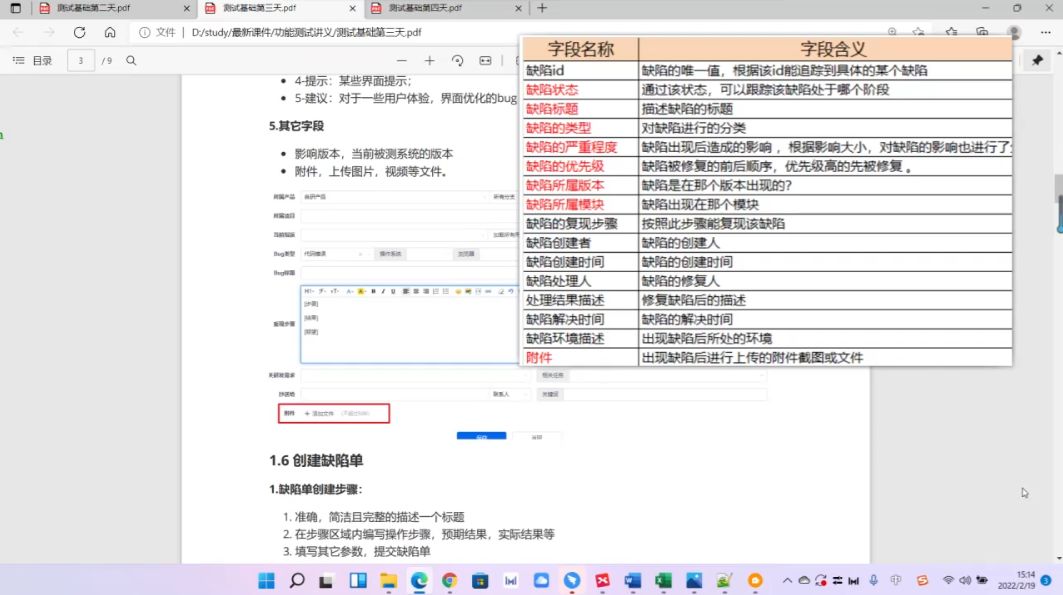Click the browser home icon
1063x595 pixels.
[110, 31]
